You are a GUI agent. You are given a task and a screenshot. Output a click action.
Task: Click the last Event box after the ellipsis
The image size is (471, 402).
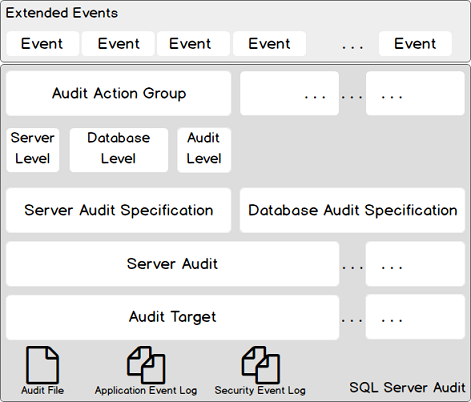[x=415, y=44]
